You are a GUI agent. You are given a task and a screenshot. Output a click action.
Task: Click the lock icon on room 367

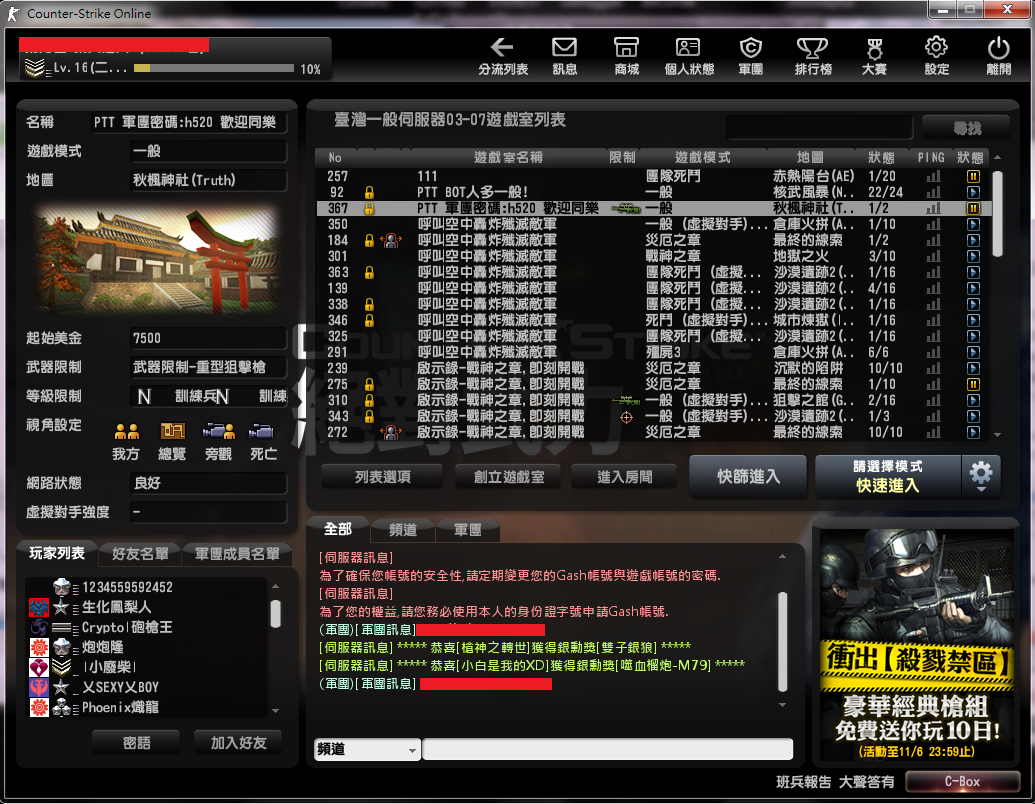(369, 208)
